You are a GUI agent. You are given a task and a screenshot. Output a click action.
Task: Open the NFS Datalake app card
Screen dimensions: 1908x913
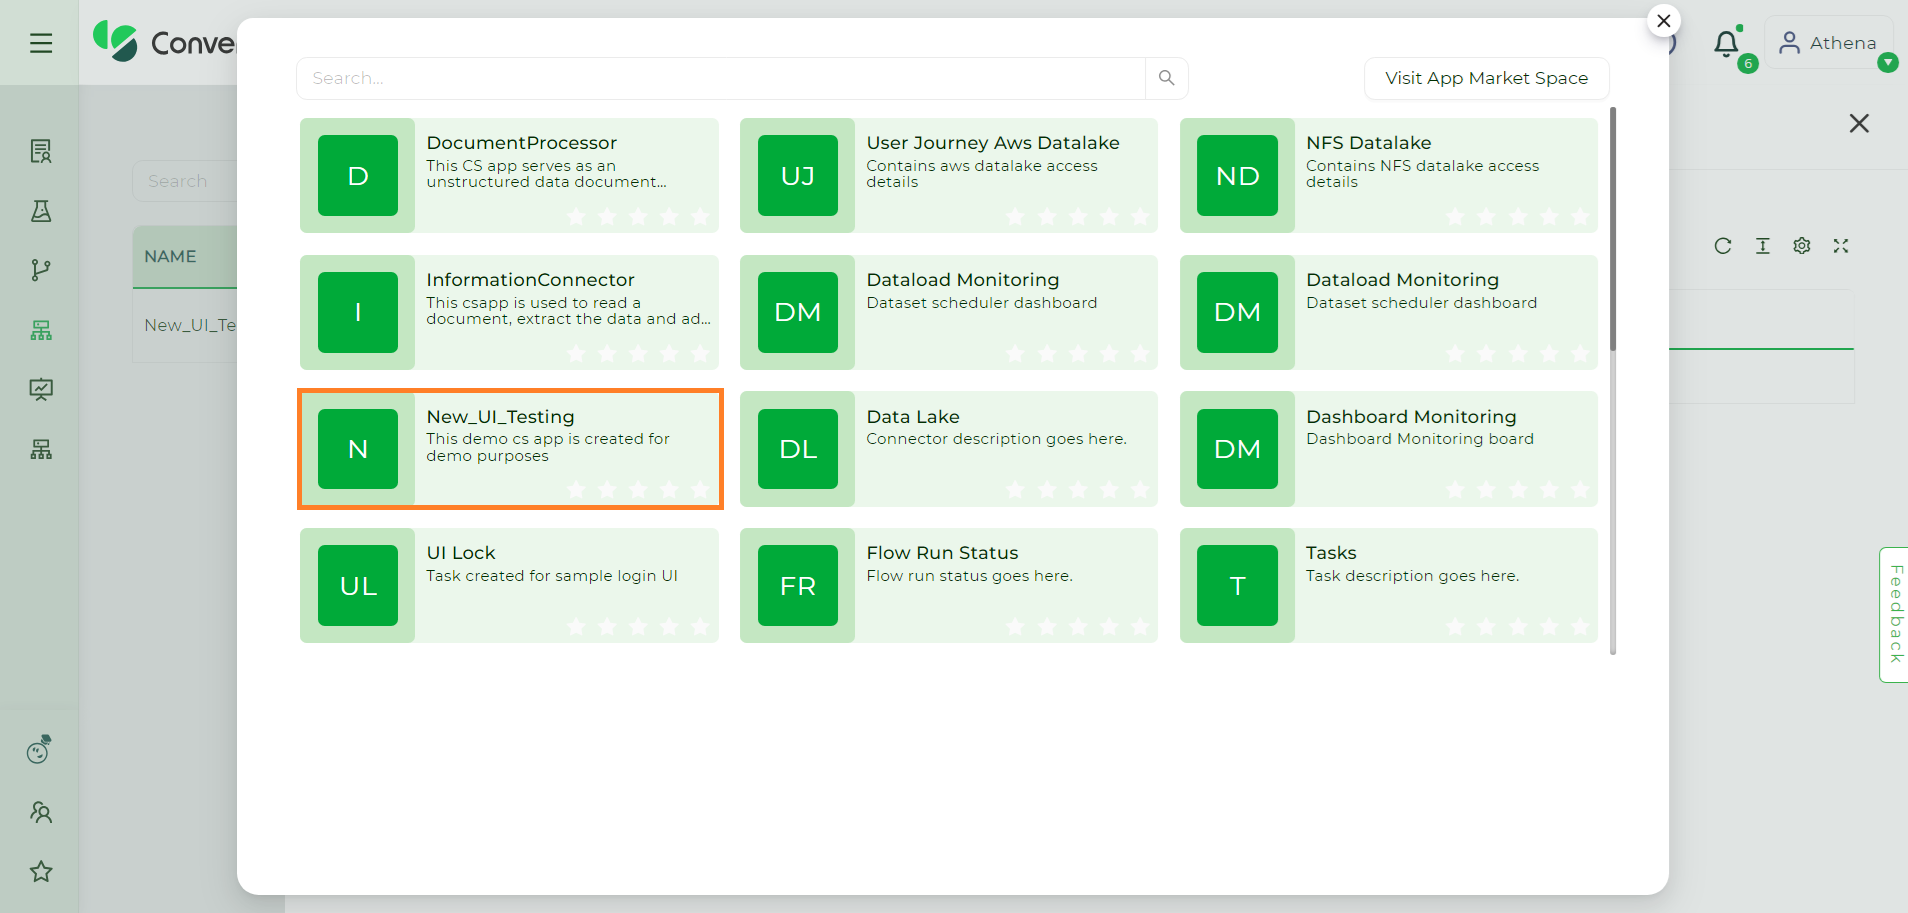pyautogui.click(x=1389, y=176)
